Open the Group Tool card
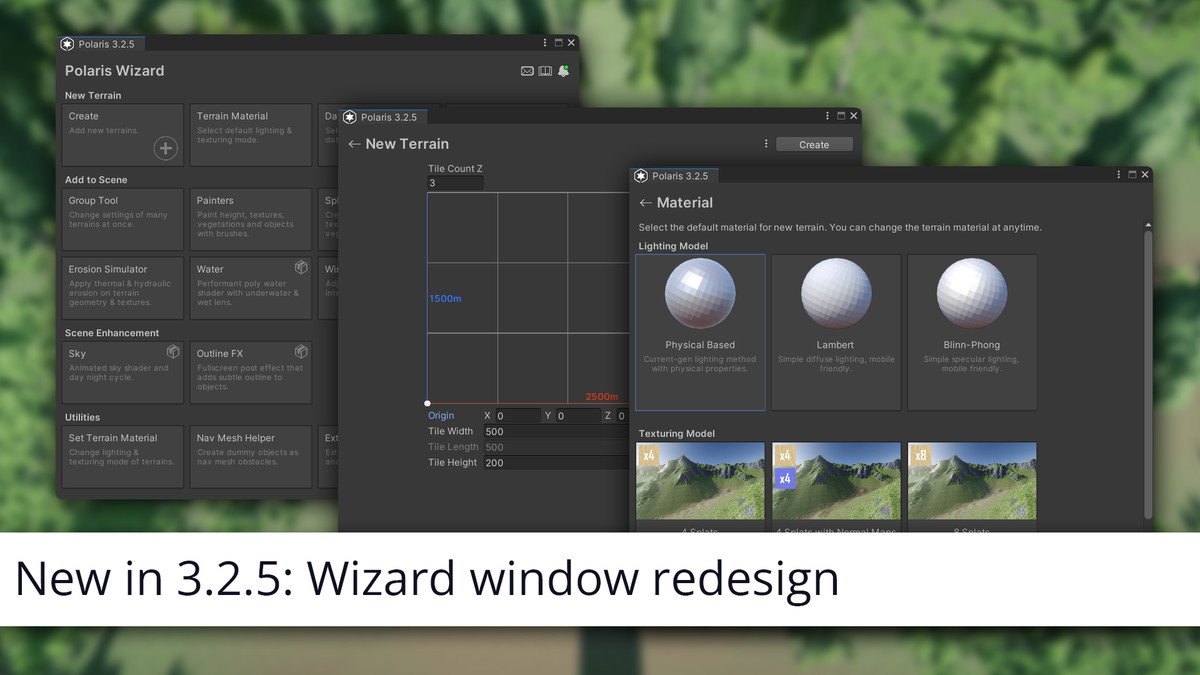The height and width of the screenshot is (675, 1200). (124, 219)
